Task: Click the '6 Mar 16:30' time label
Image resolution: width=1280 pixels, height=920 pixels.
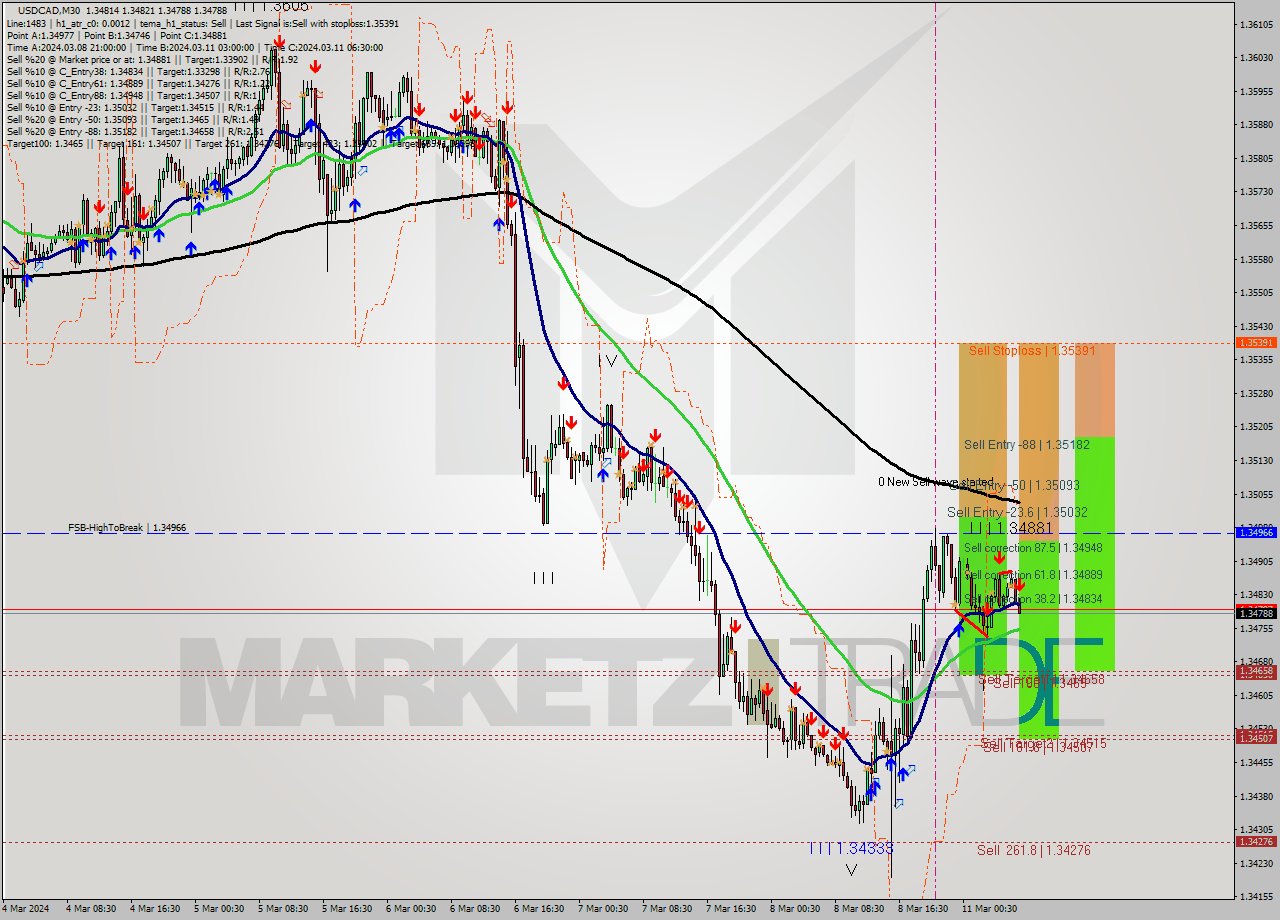Action: [539, 909]
